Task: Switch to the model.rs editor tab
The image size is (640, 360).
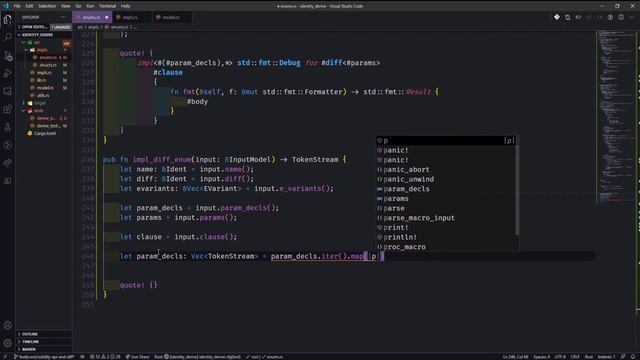Action: 171,18
